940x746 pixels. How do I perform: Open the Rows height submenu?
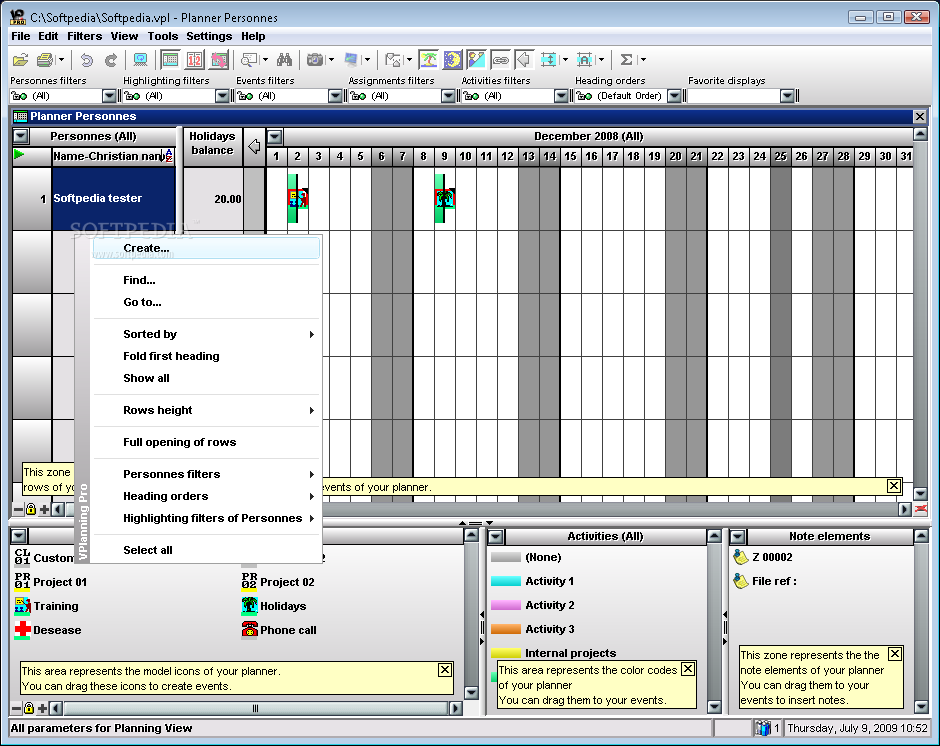point(206,410)
